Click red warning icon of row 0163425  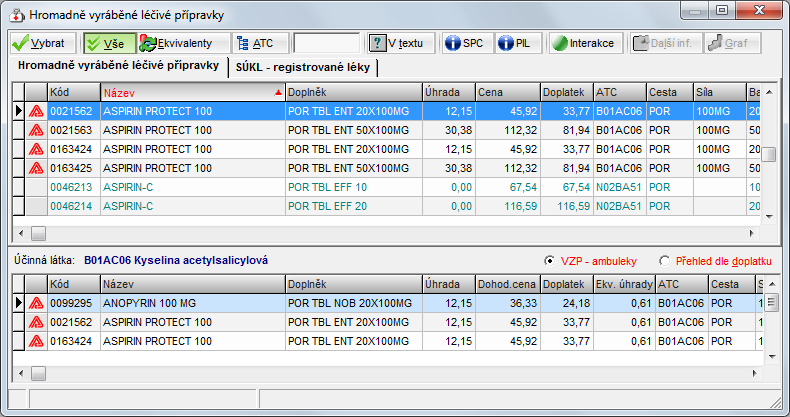point(36,168)
